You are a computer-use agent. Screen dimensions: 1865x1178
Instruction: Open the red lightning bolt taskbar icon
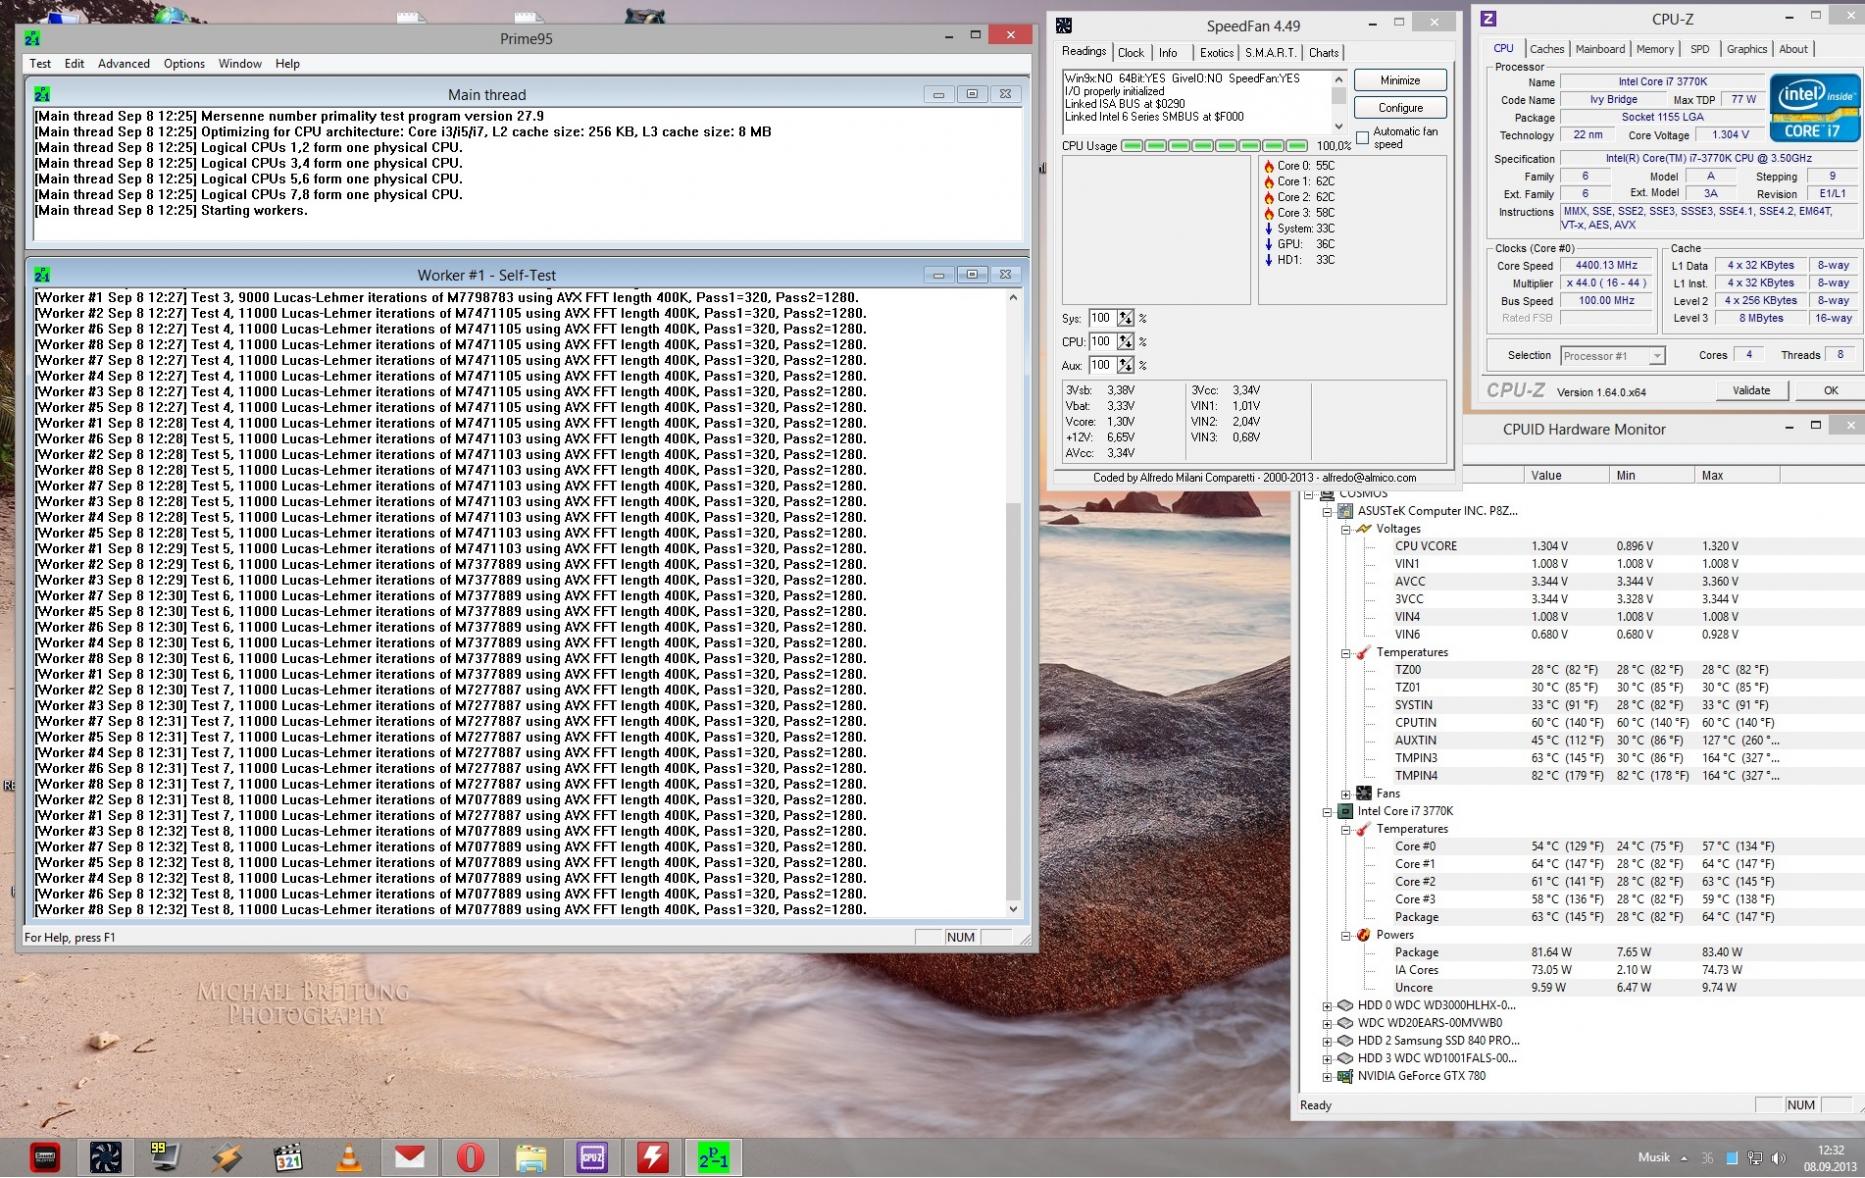(653, 1157)
